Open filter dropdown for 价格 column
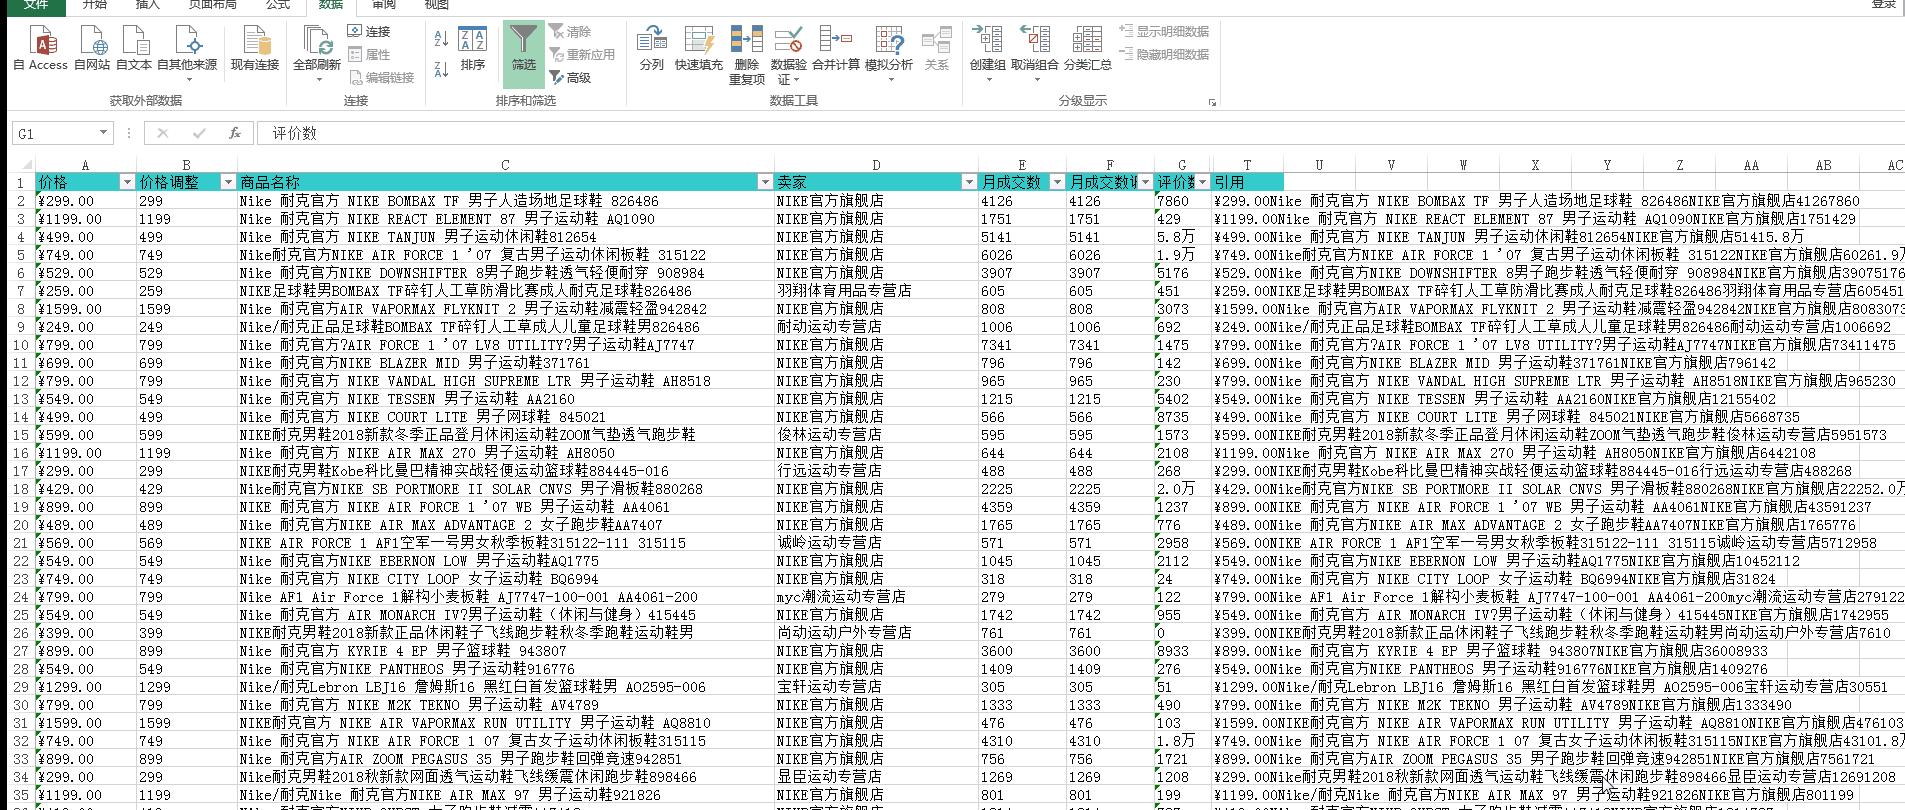 click(x=127, y=182)
